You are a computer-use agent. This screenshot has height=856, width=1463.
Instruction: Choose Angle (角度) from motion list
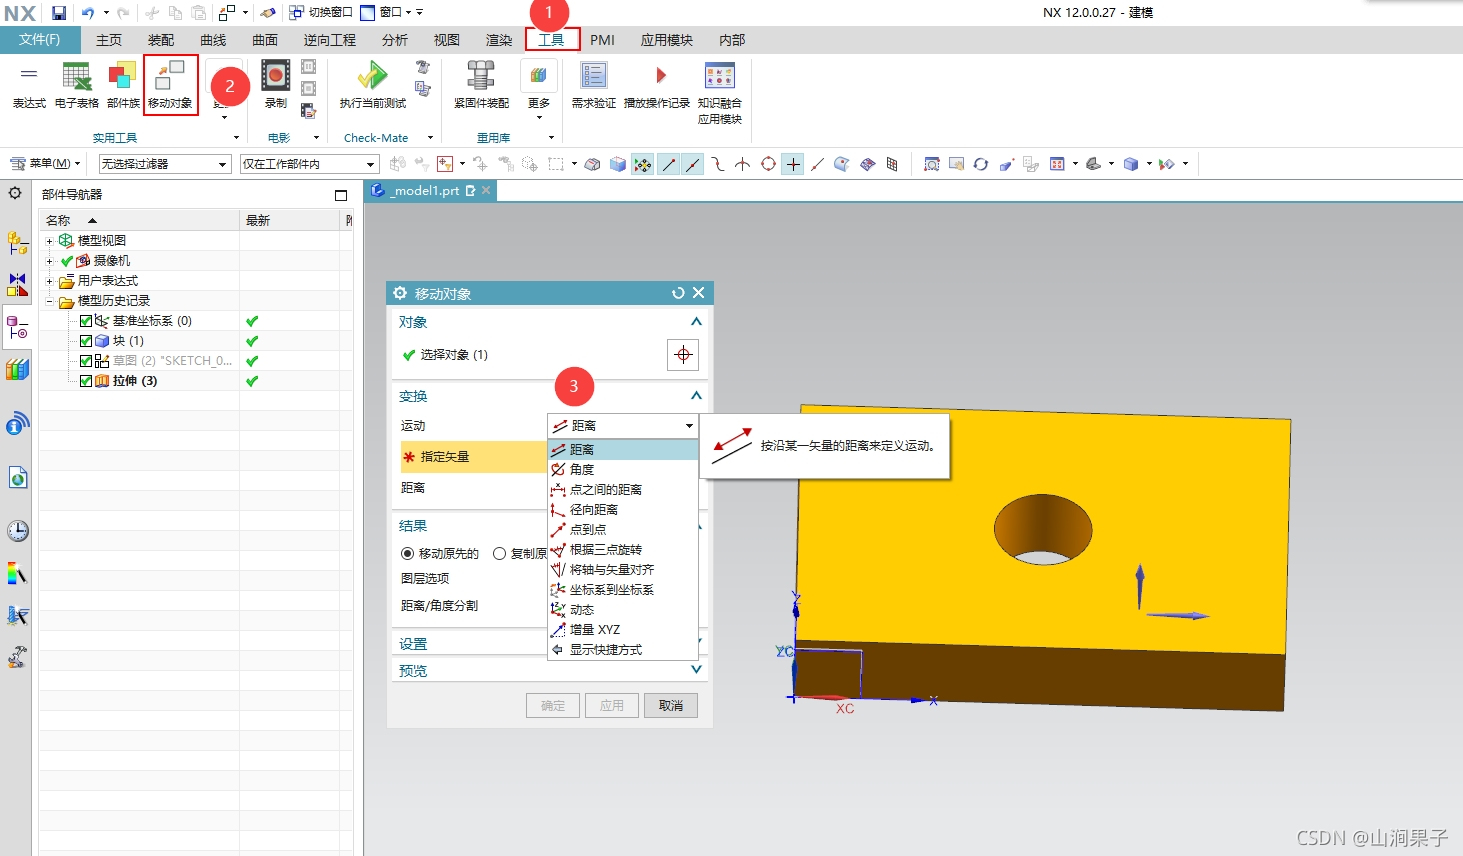click(x=623, y=470)
